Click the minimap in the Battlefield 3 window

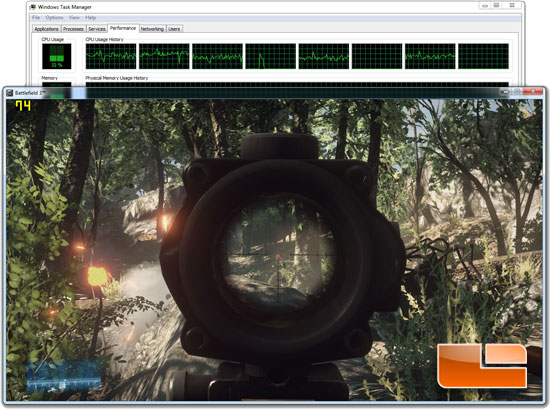point(63,376)
